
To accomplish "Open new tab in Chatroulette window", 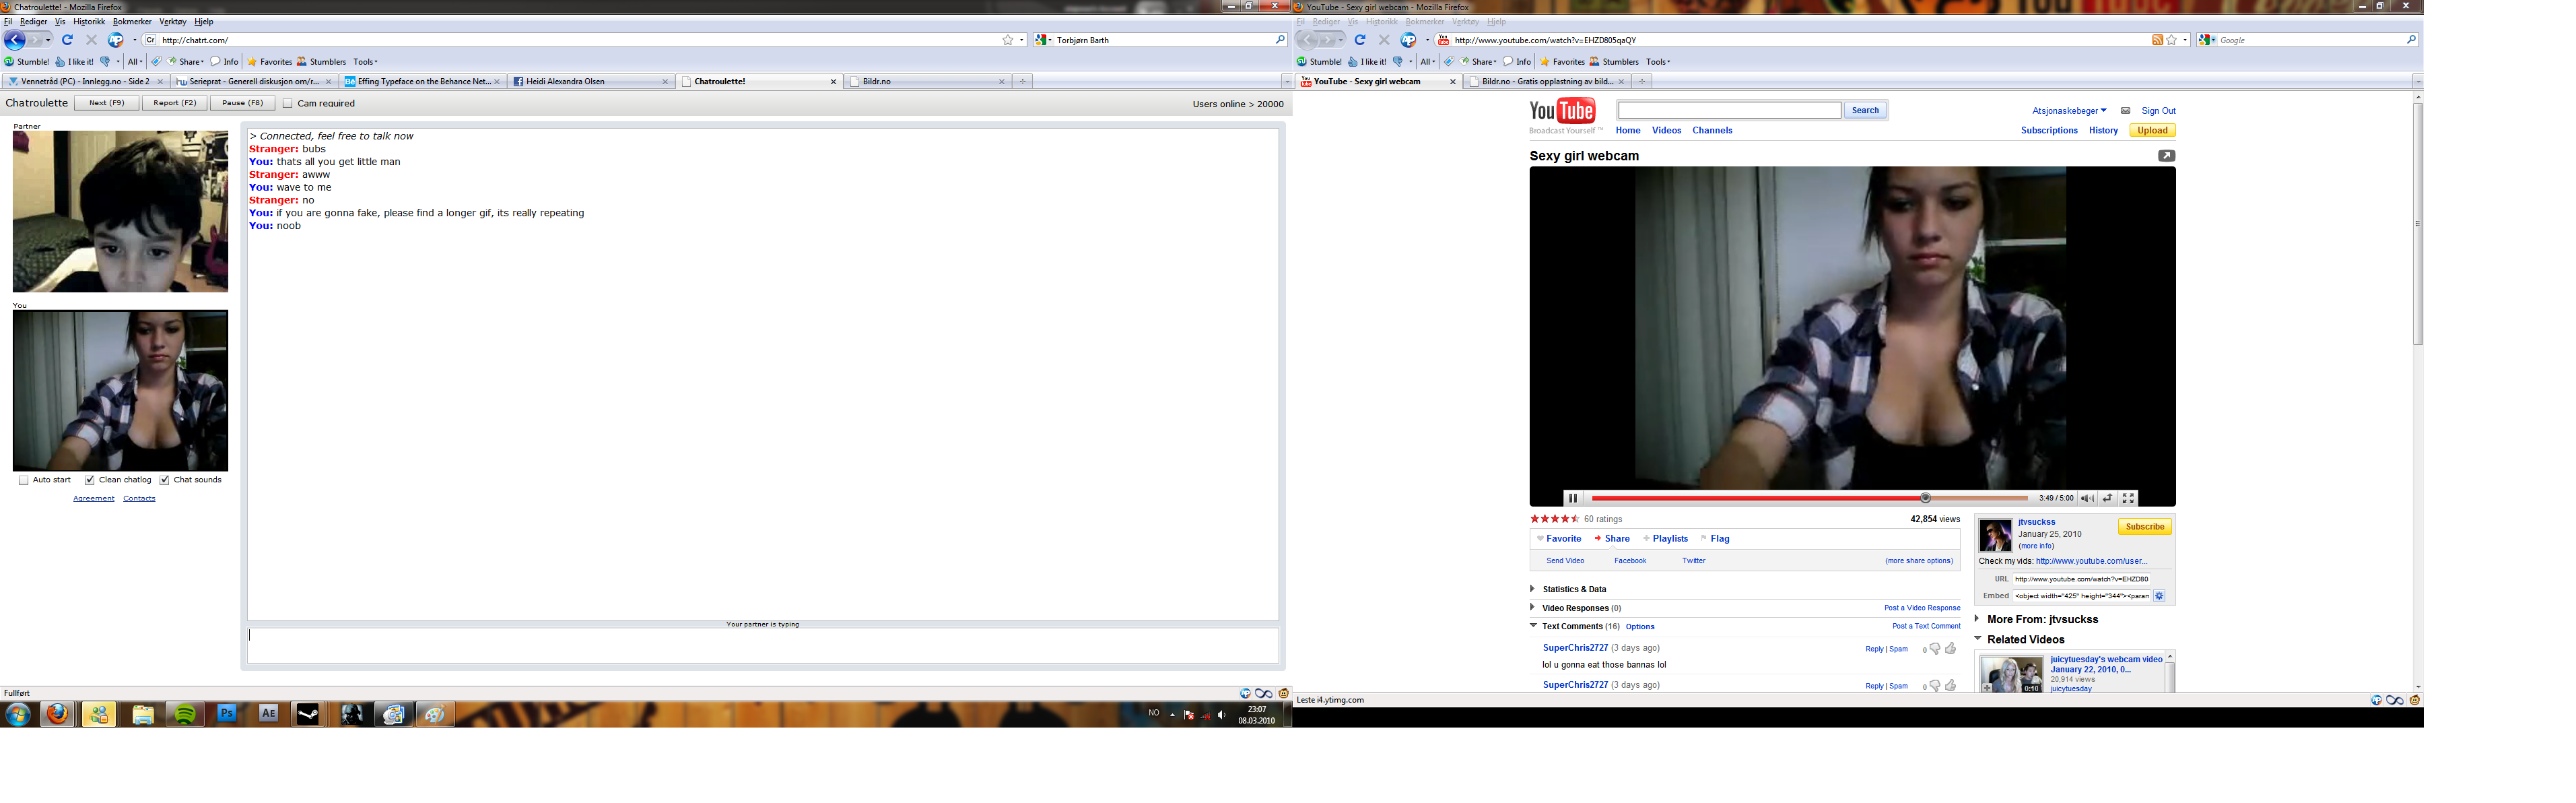I will [1022, 82].
